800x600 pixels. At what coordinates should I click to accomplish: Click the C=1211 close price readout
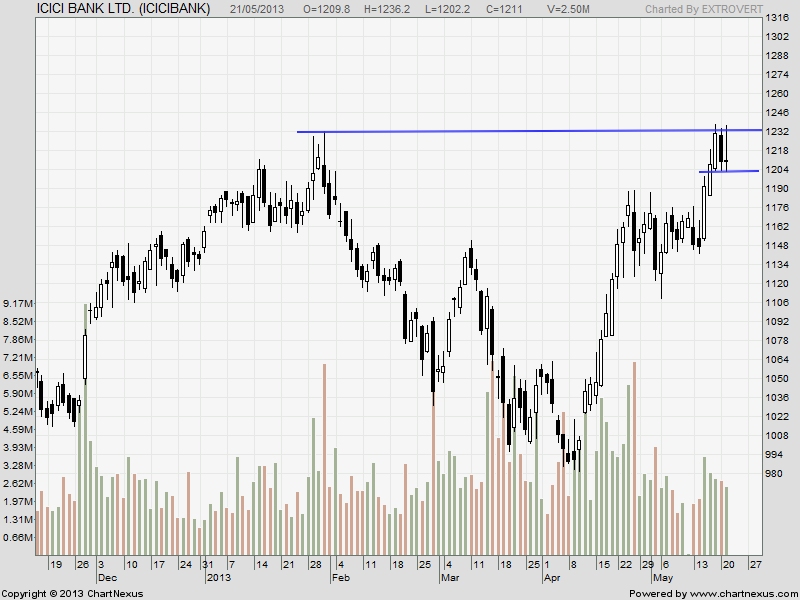click(x=530, y=9)
